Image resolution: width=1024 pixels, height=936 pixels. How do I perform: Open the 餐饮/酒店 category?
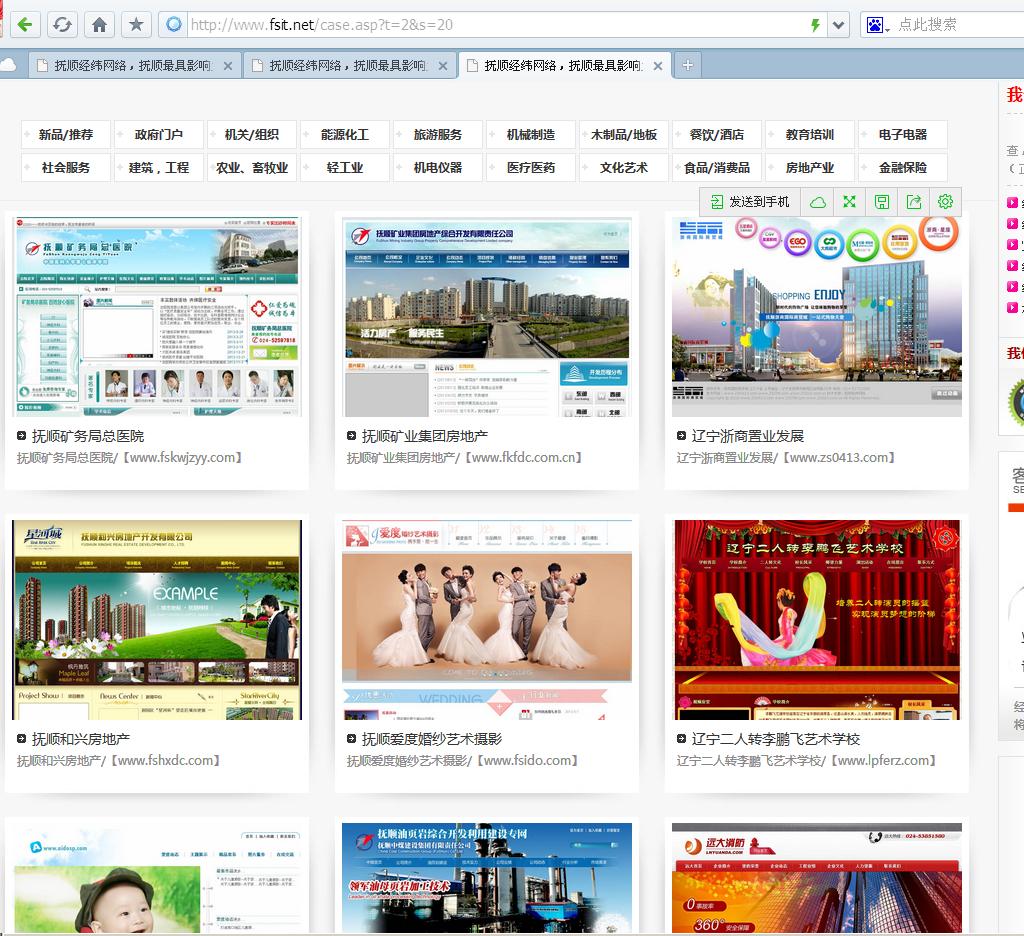click(x=717, y=135)
